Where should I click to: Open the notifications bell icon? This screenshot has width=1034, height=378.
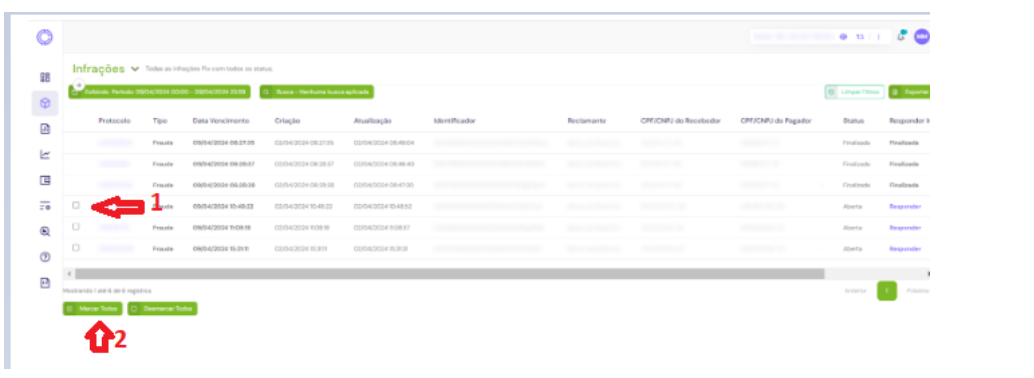tap(901, 36)
